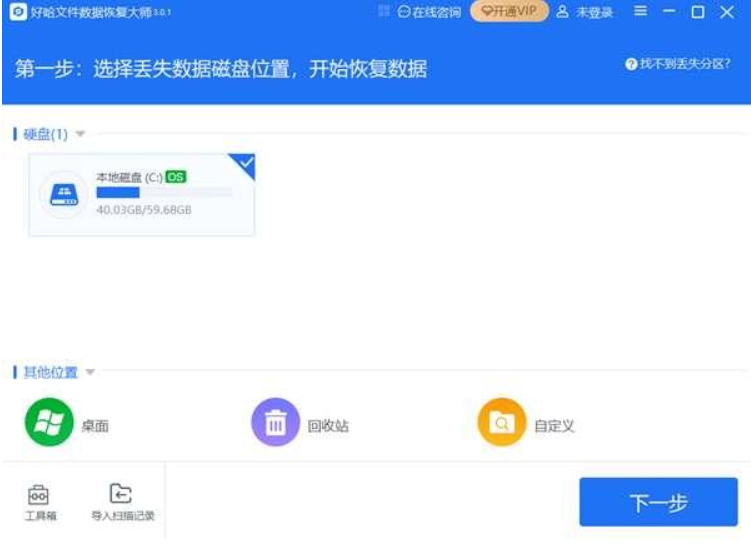Open 在线咨询 online consultation
The width and height of the screenshot is (751, 547).
pyautogui.click(x=429, y=11)
